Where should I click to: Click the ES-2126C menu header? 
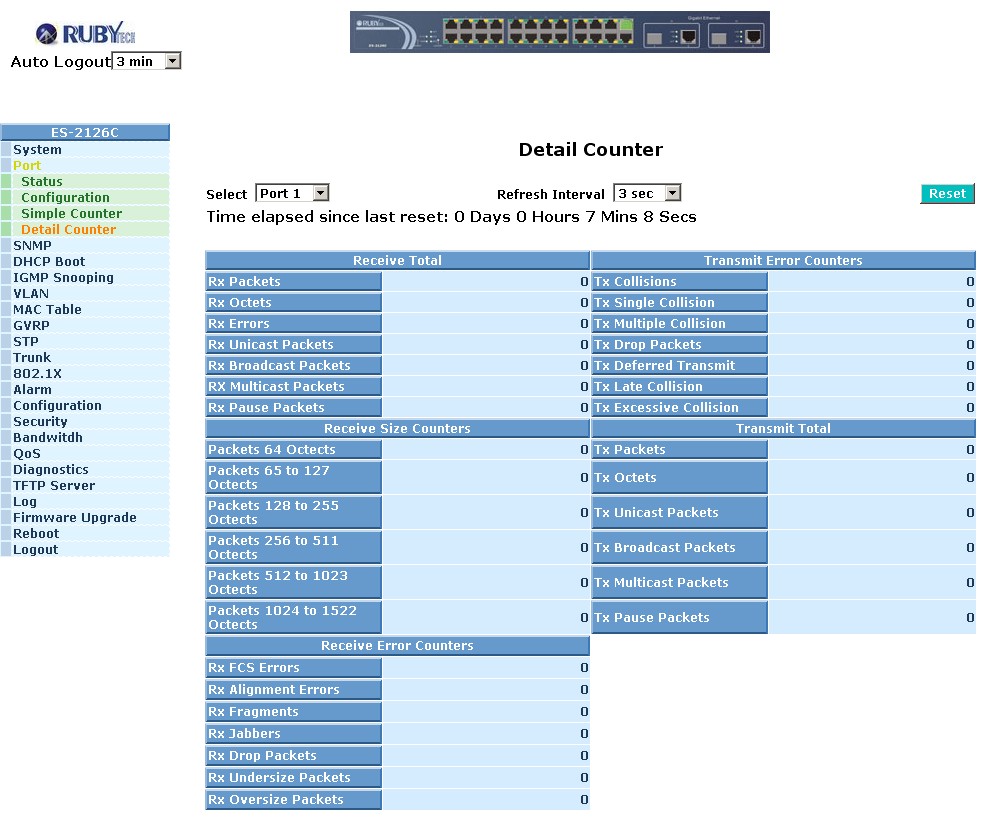85,133
